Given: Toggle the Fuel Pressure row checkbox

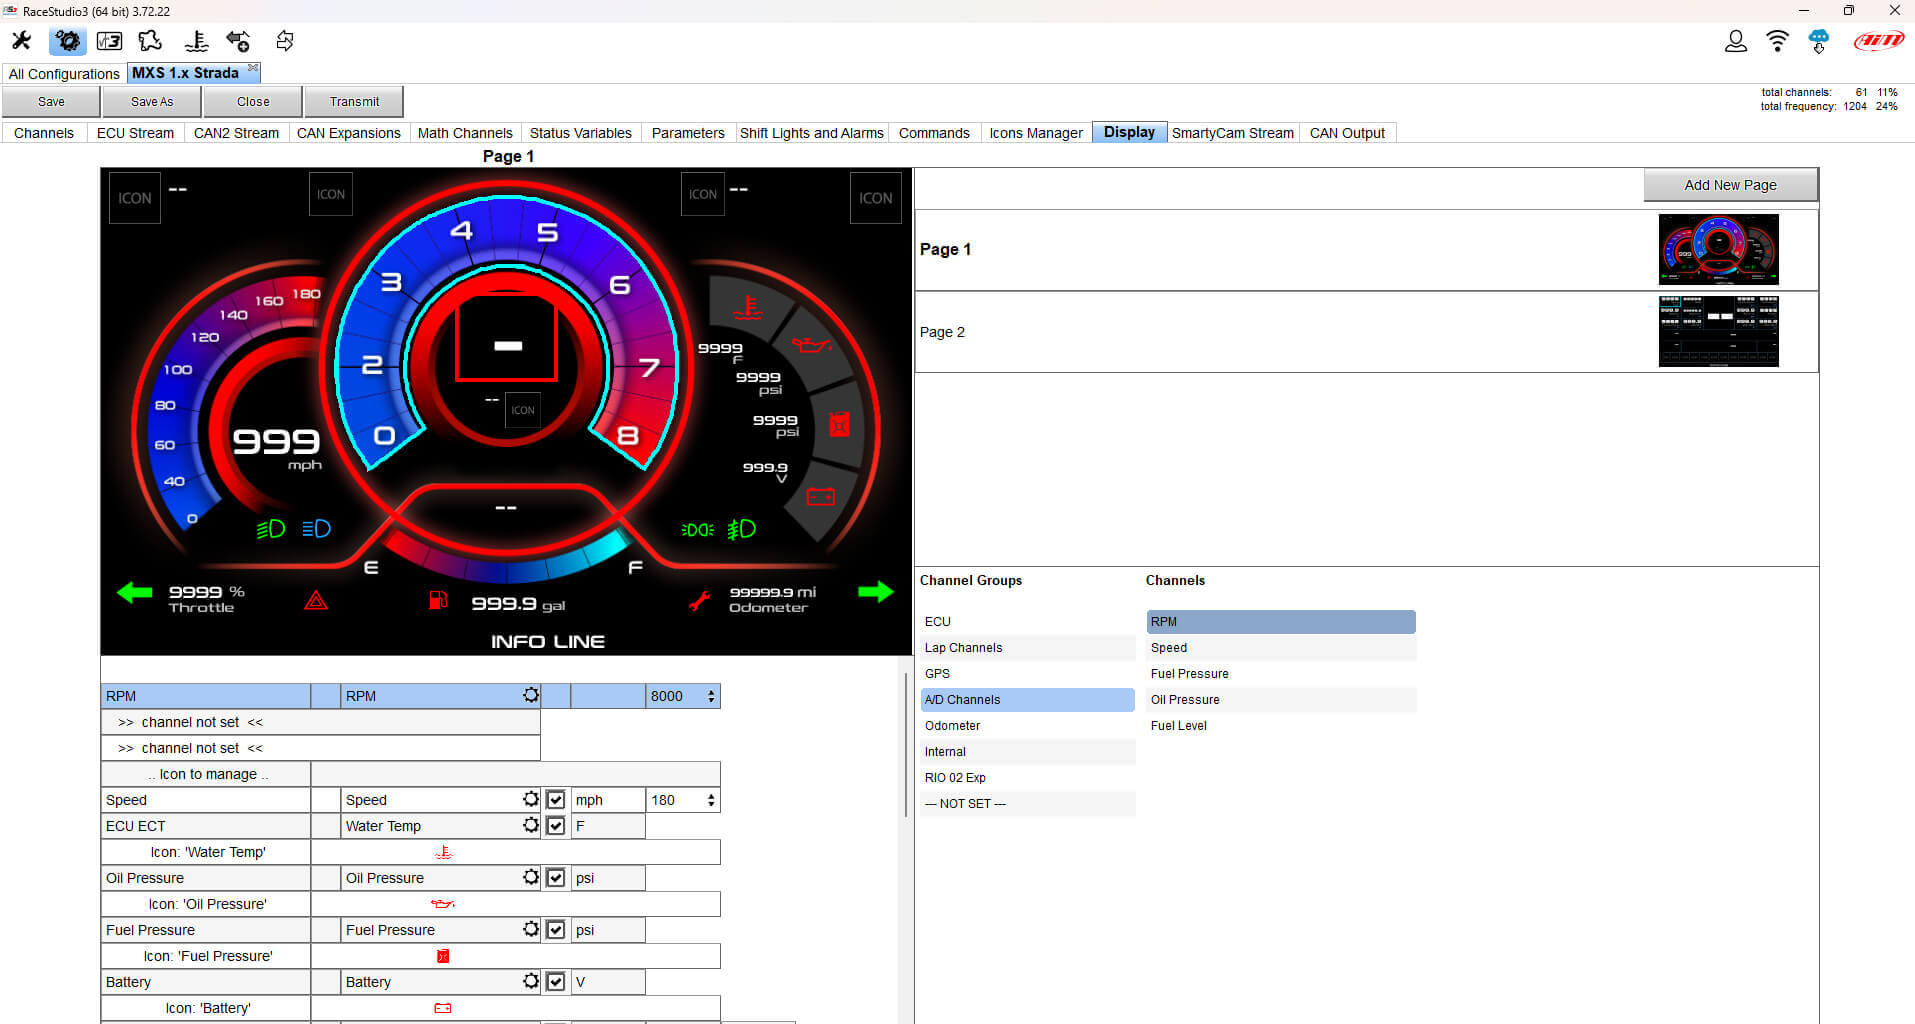Looking at the screenshot, I should coord(556,930).
